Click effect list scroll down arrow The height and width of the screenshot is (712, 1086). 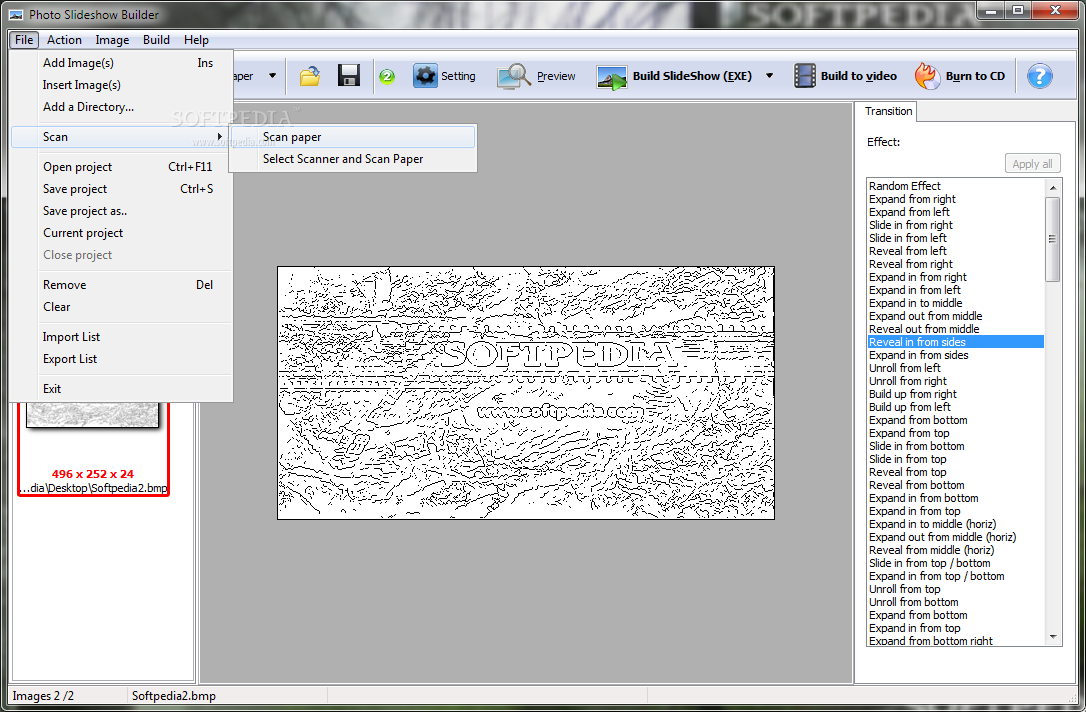point(1053,637)
